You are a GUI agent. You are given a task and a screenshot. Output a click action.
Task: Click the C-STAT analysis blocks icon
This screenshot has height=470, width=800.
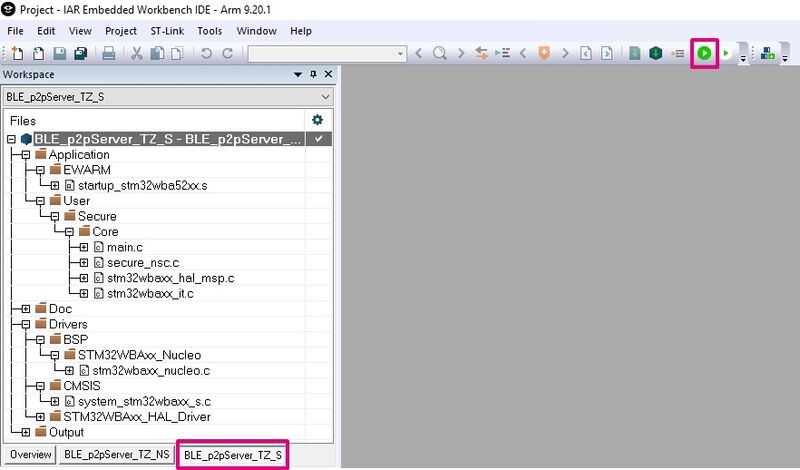(767, 53)
